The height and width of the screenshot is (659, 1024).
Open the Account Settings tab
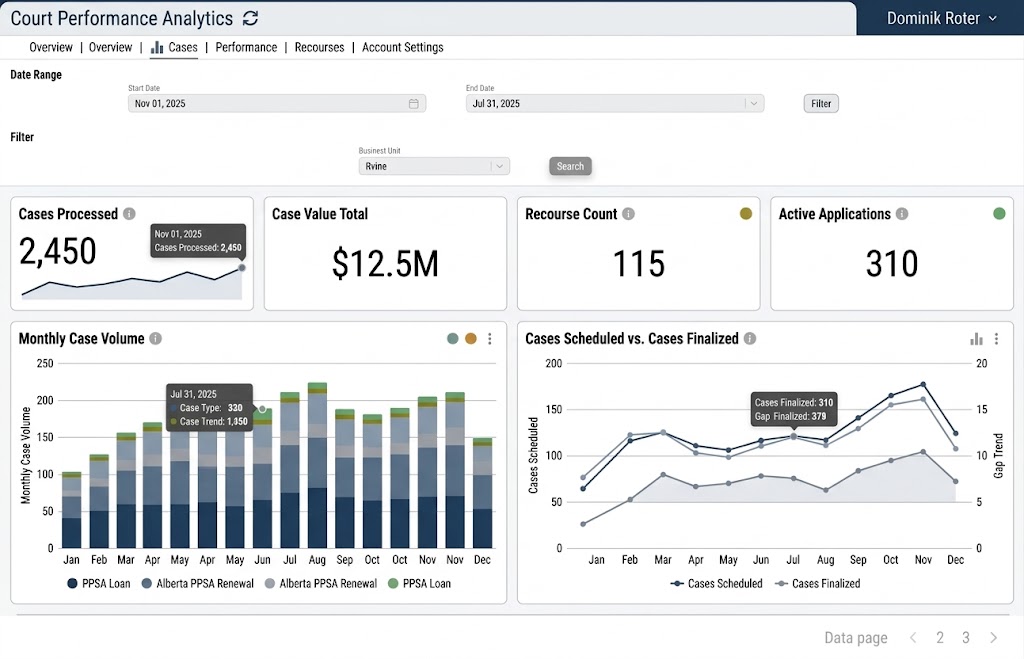click(402, 47)
